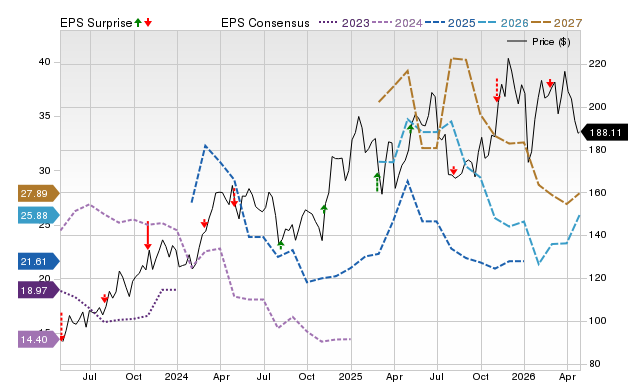
Task: Select the 2025 dashed blue legend entry
Action: (450, 23)
